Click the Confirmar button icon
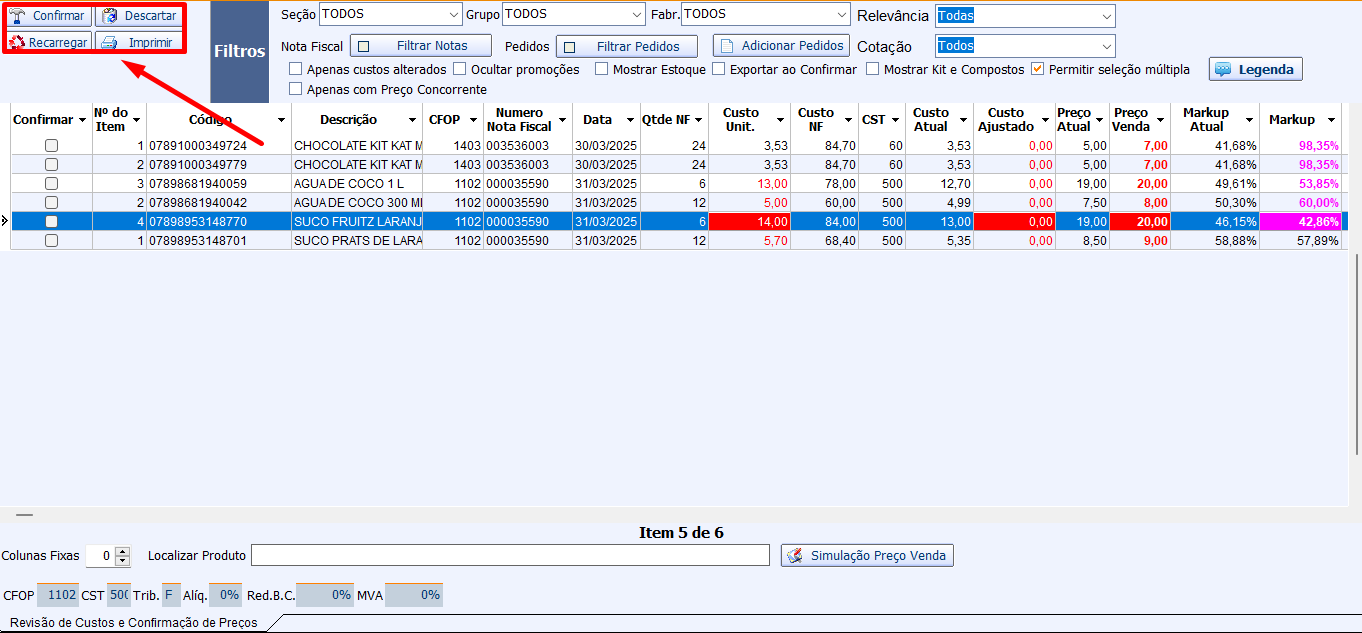Image resolution: width=1362 pixels, height=633 pixels. pyautogui.click(x=17, y=16)
